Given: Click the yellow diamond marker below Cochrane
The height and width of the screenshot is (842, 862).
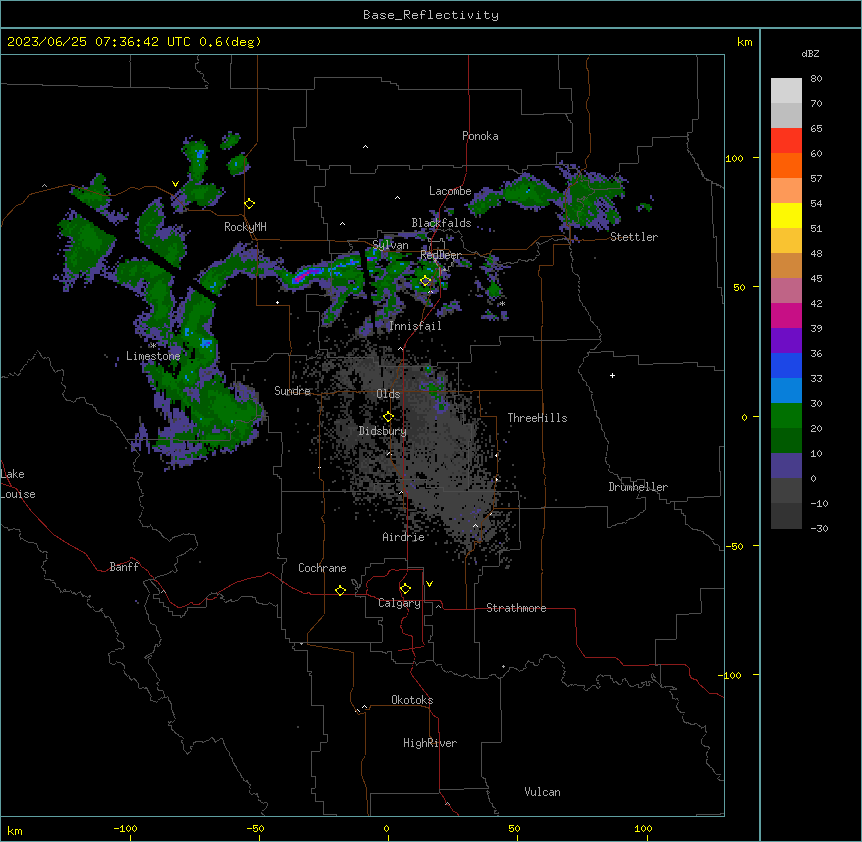Looking at the screenshot, I should point(340,590).
